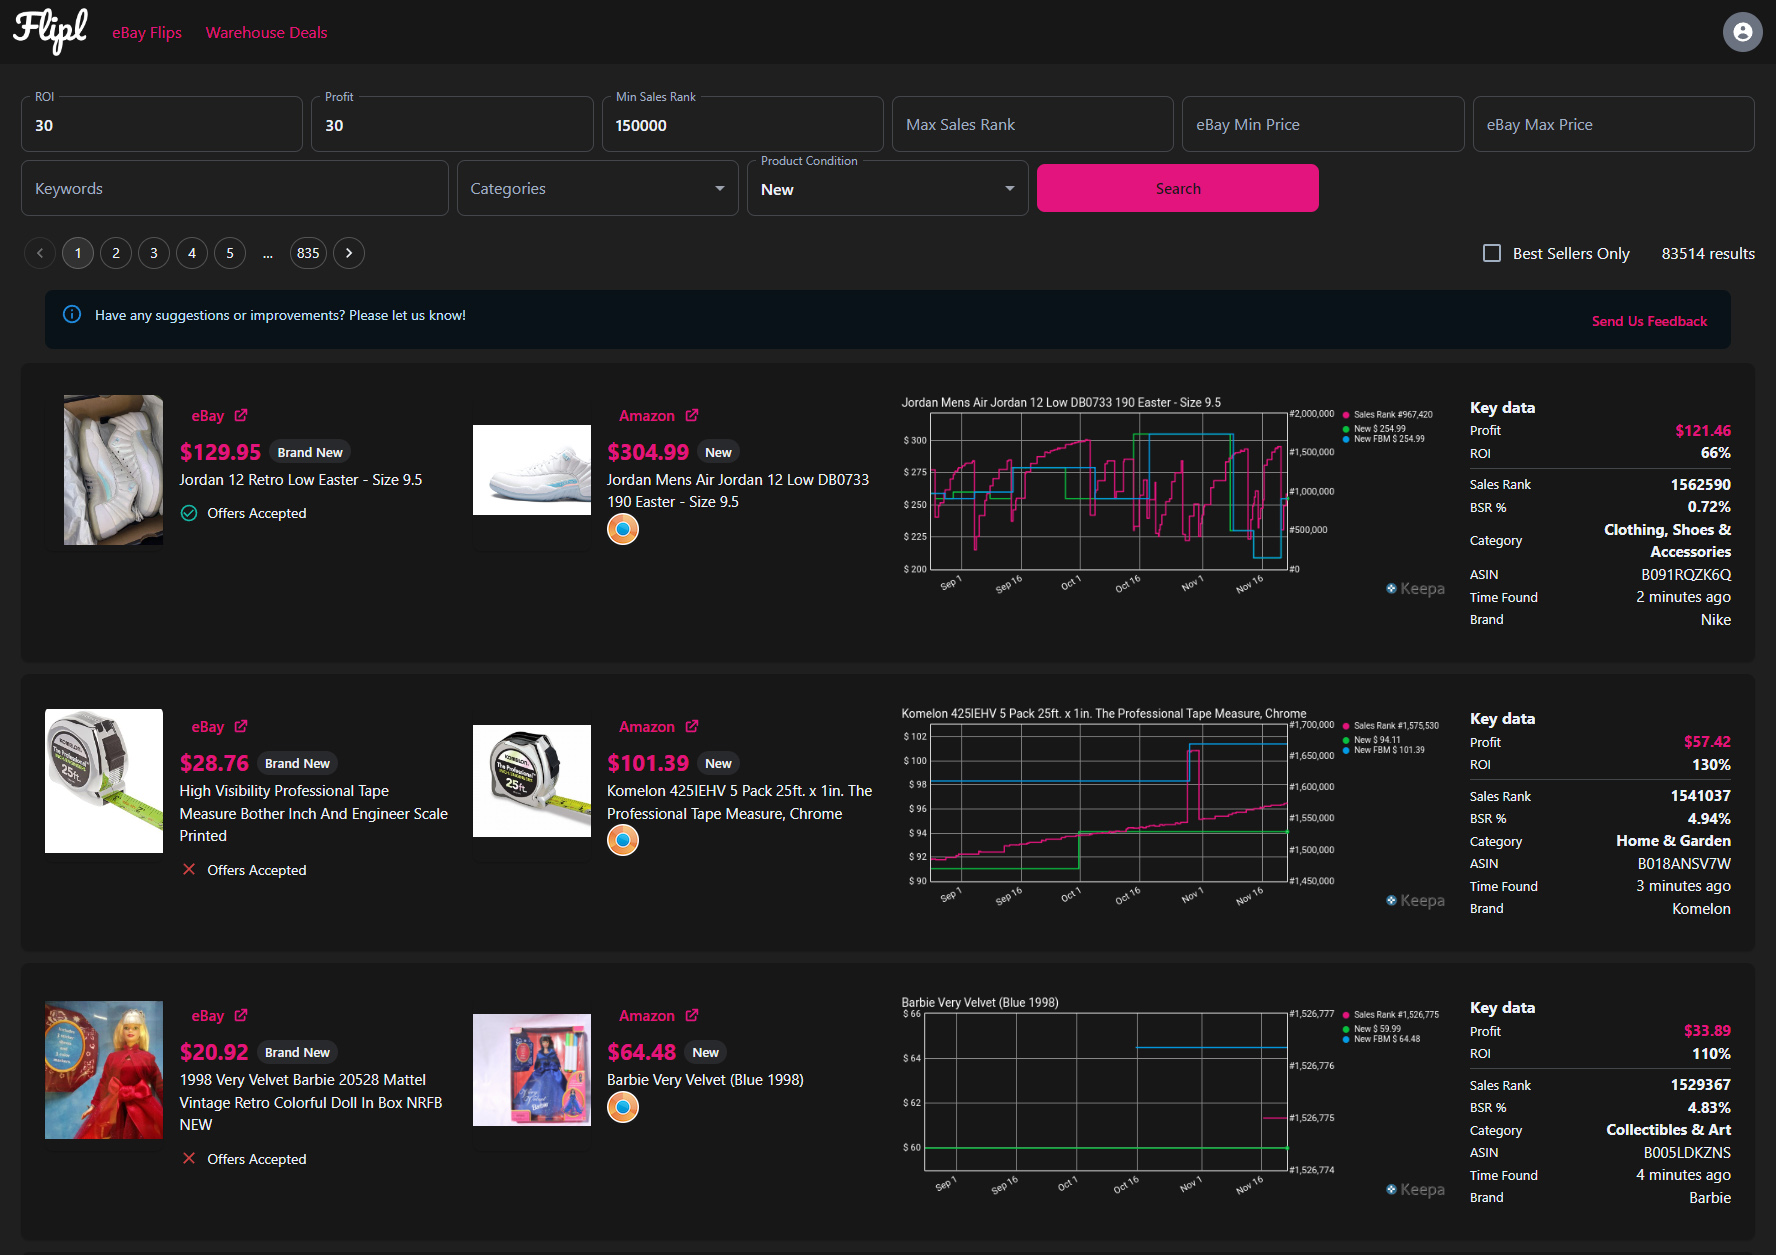The width and height of the screenshot is (1776, 1255).
Task: Open Amazon blue Barbie box thumbnail
Action: tap(532, 1070)
